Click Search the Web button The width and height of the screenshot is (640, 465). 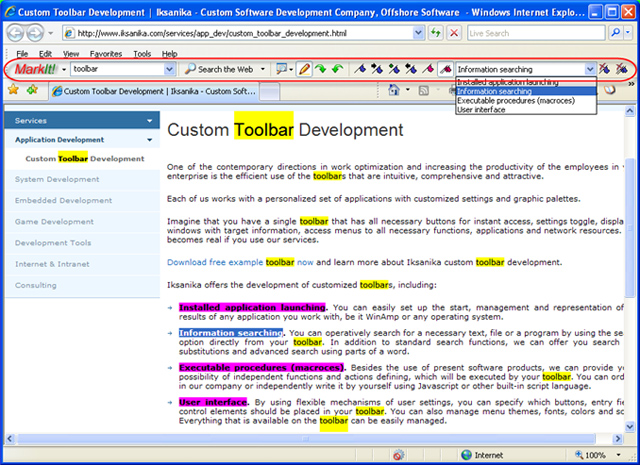[x=219, y=69]
